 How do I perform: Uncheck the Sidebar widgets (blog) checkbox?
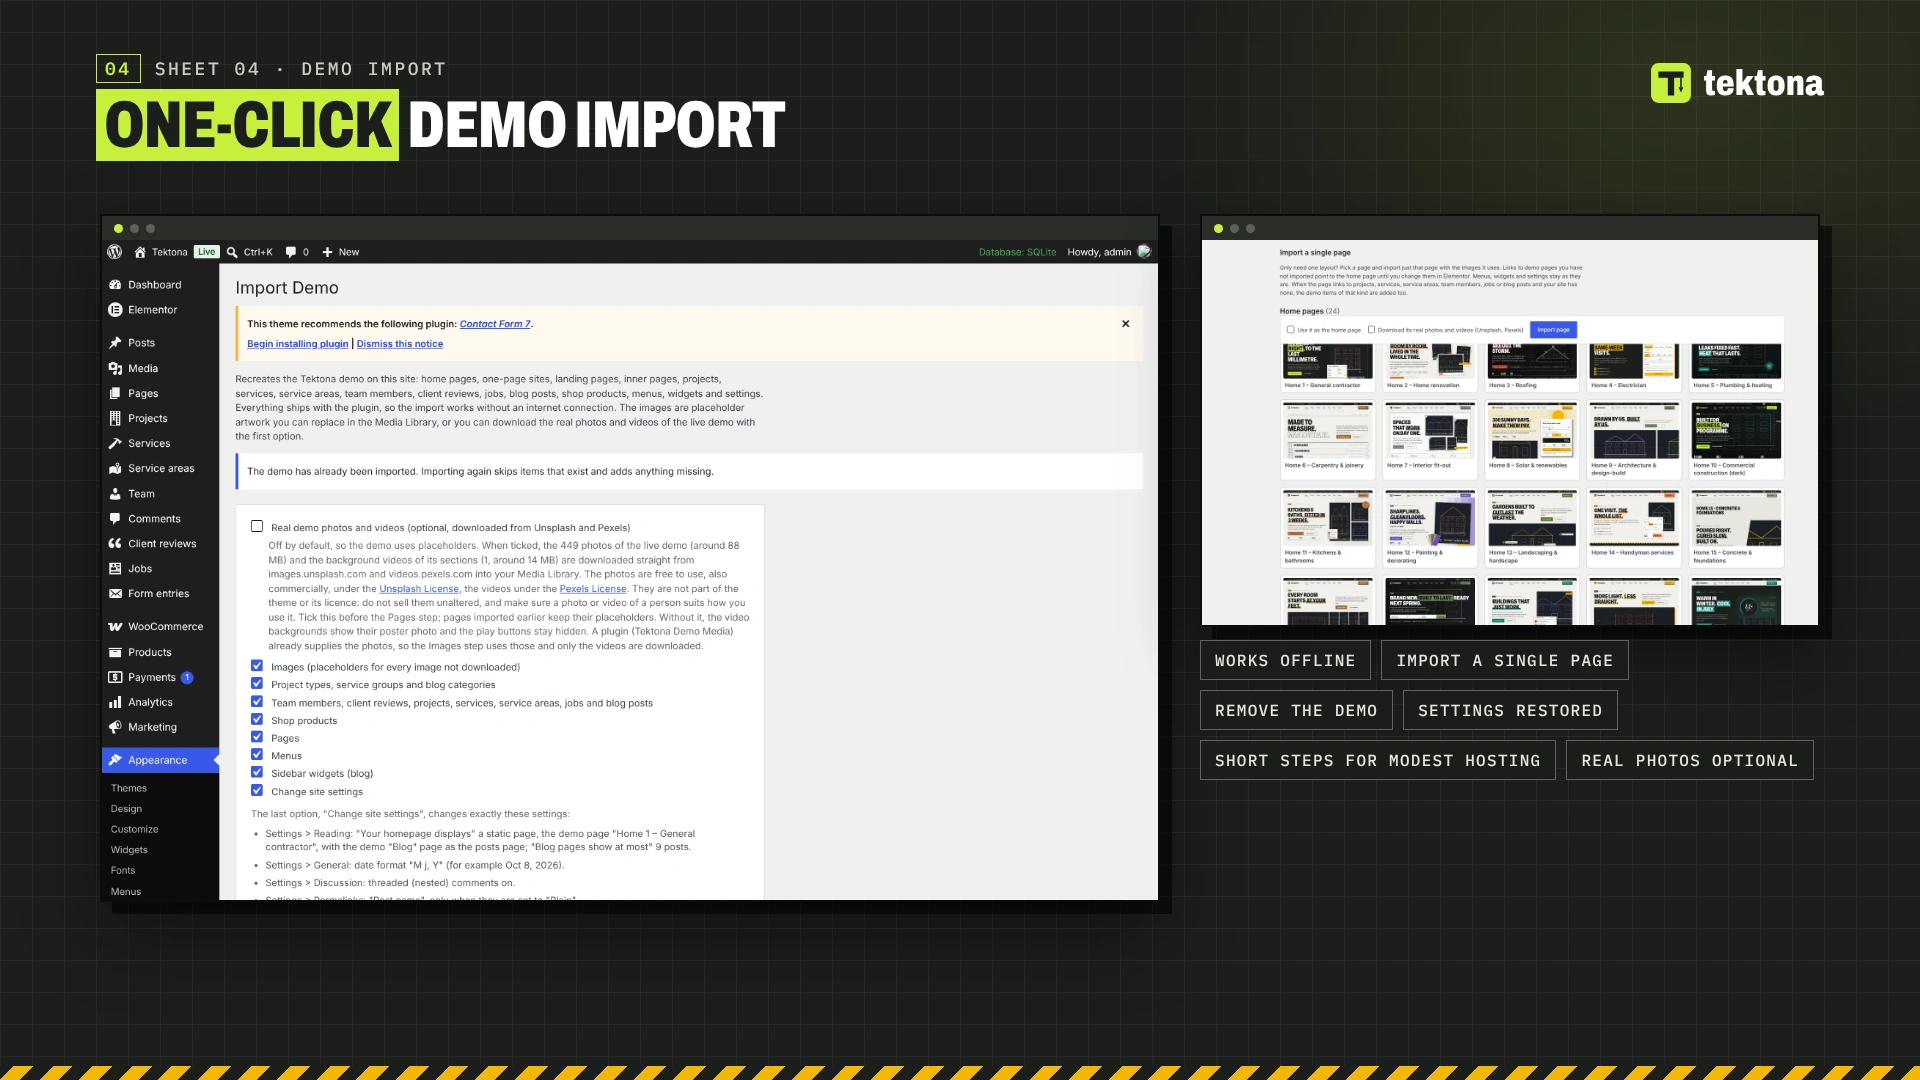click(x=257, y=773)
